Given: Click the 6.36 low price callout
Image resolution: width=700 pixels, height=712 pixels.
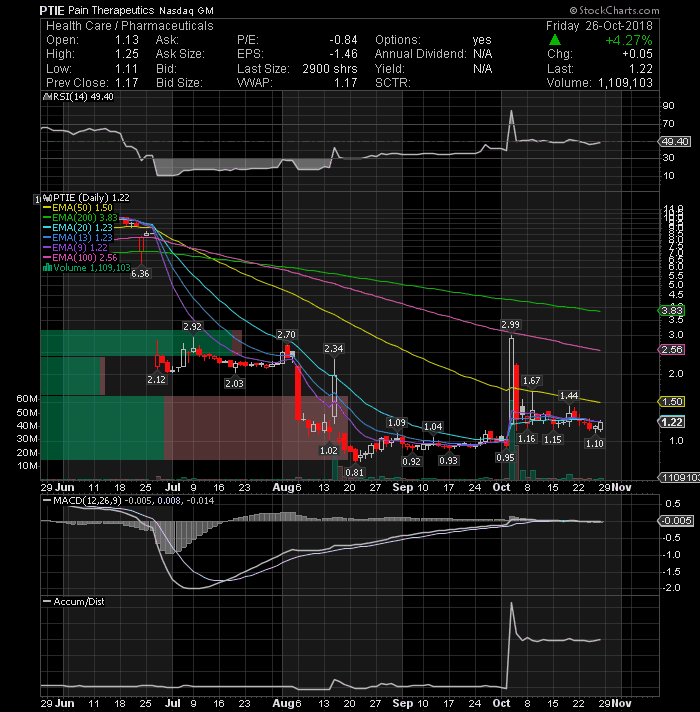Looking at the screenshot, I should tap(140, 274).
